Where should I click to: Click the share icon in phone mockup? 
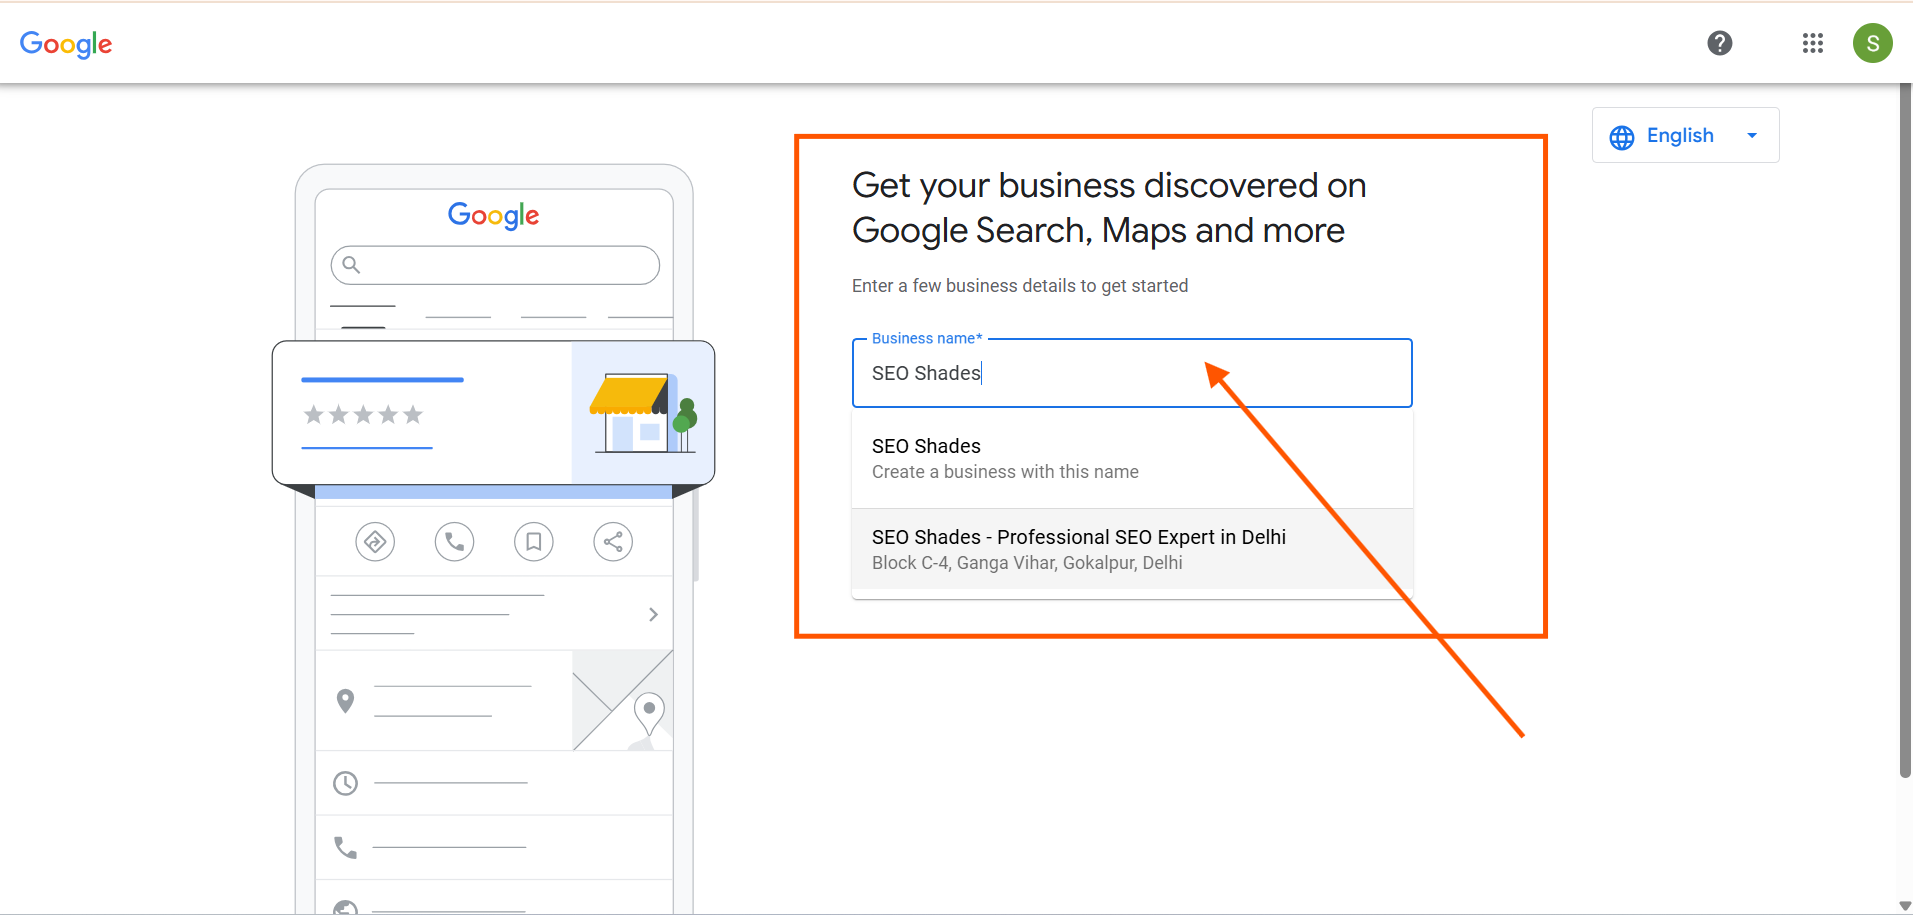point(613,542)
